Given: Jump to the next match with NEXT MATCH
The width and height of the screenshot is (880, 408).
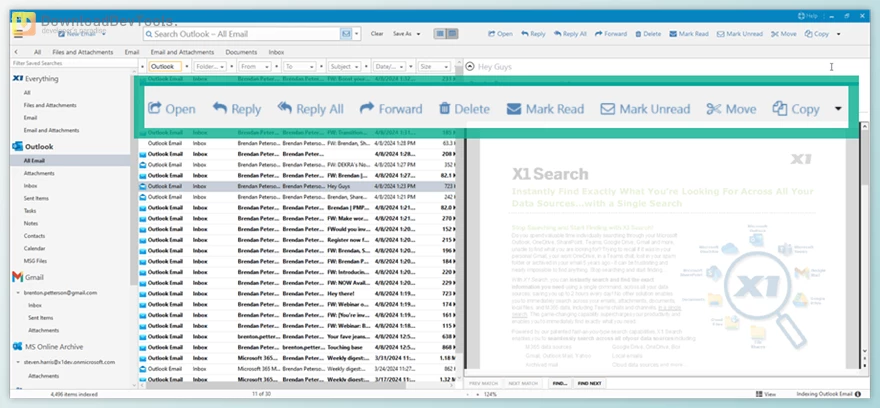Looking at the screenshot, I should [x=522, y=383].
